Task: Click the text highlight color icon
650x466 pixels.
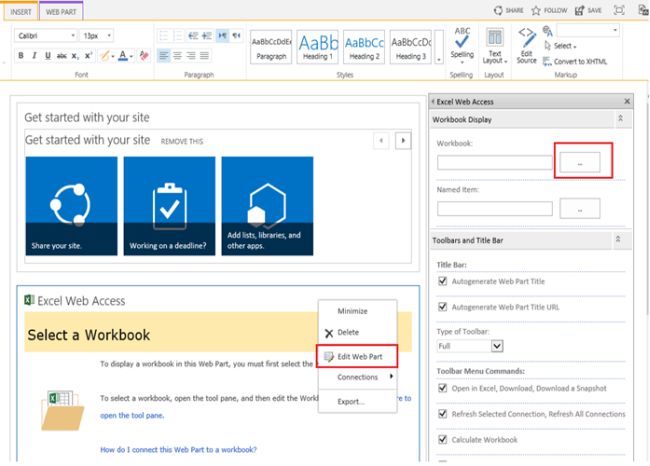Action: (x=105, y=56)
